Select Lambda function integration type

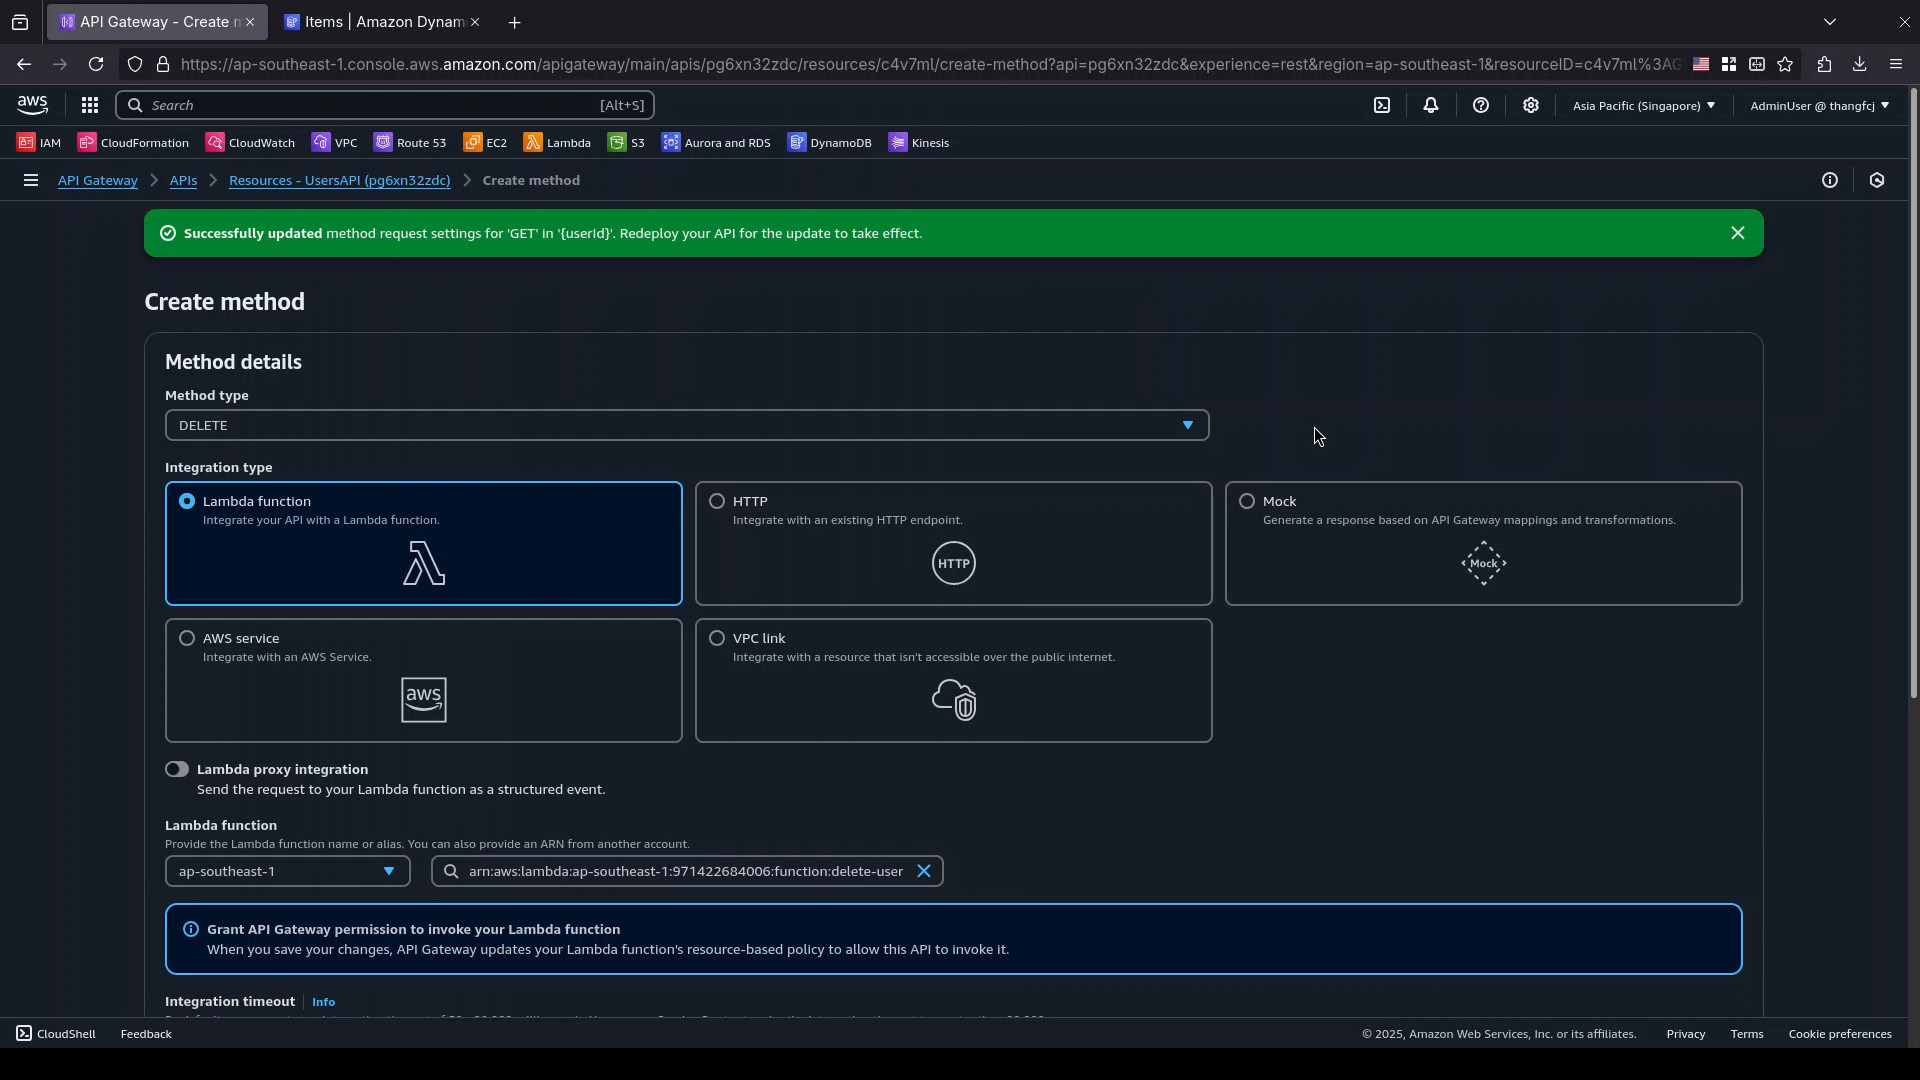(424, 544)
